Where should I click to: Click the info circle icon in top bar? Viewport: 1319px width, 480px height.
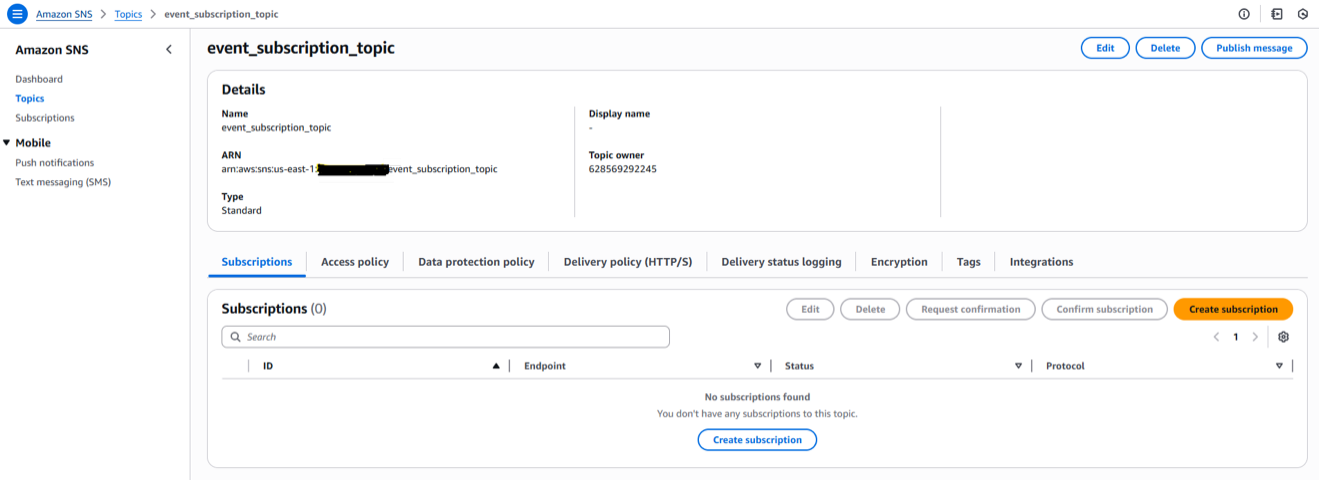(1244, 14)
